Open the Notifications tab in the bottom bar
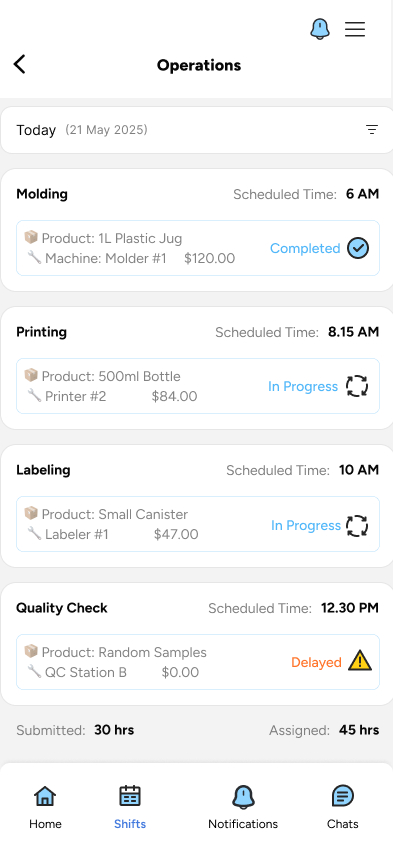This screenshot has width=393, height=852. click(x=243, y=807)
